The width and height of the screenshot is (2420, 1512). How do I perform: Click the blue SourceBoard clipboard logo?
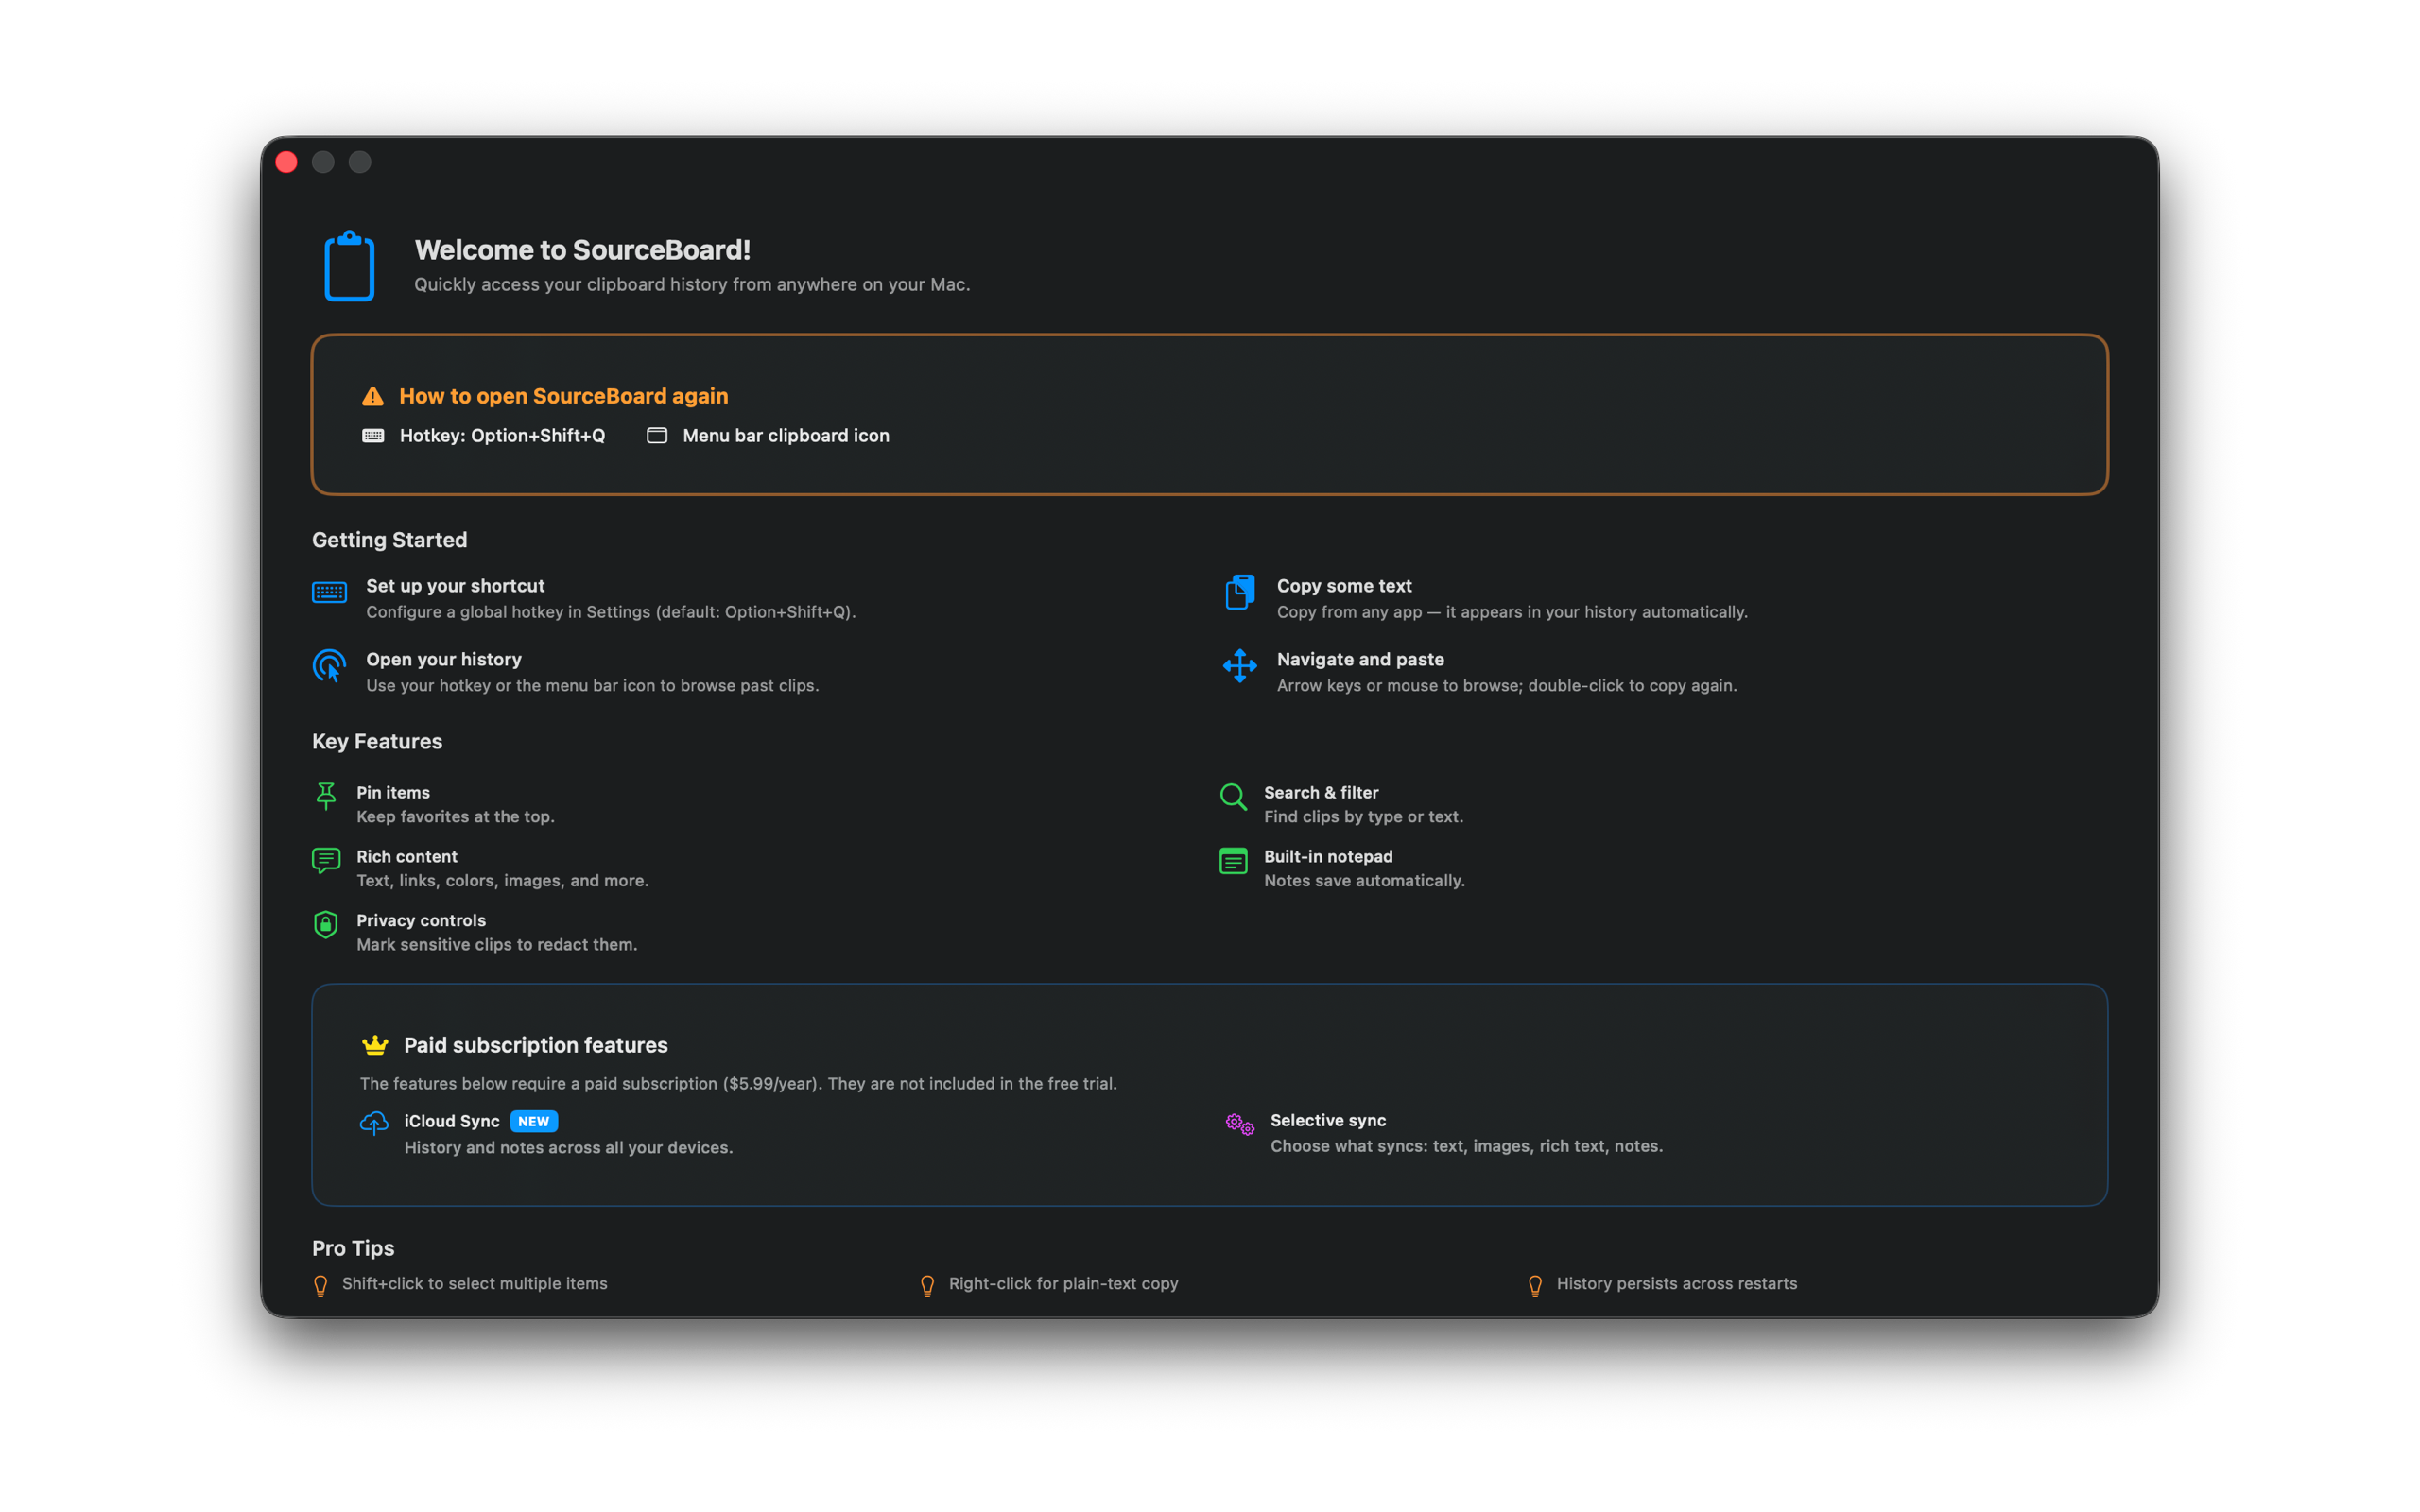click(x=349, y=266)
